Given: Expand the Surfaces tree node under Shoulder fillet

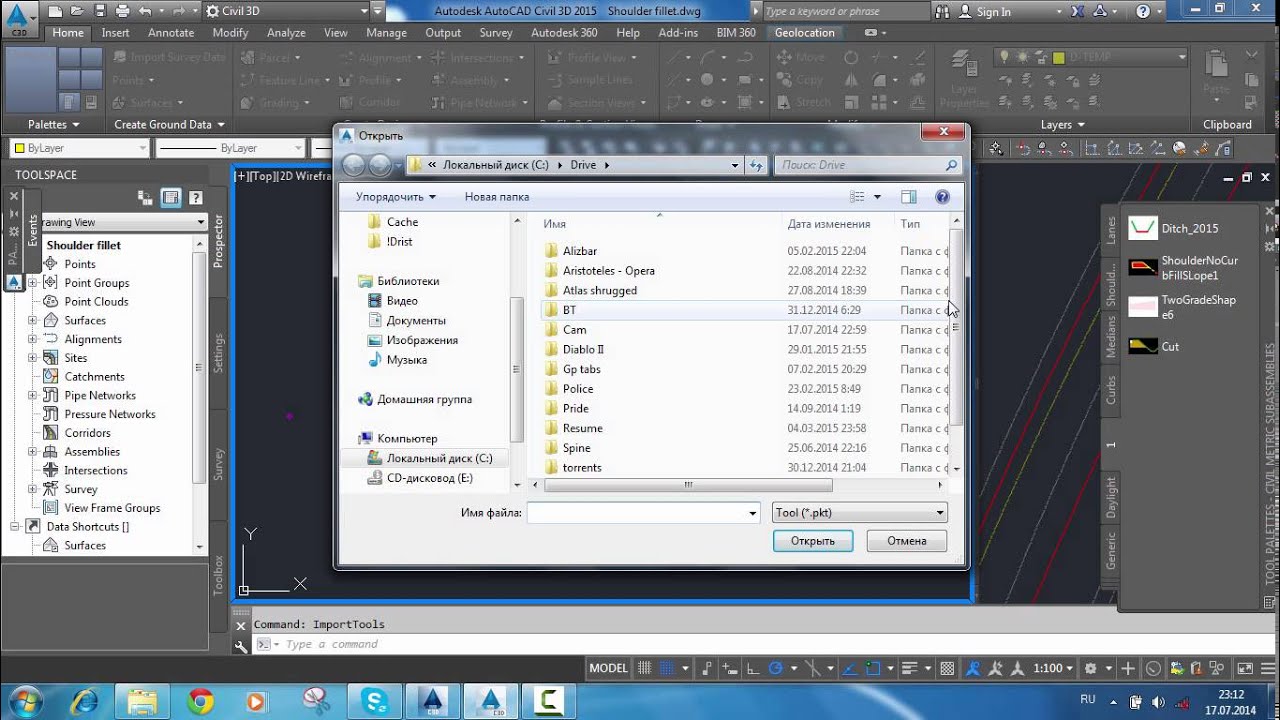Looking at the screenshot, I should coord(32,320).
